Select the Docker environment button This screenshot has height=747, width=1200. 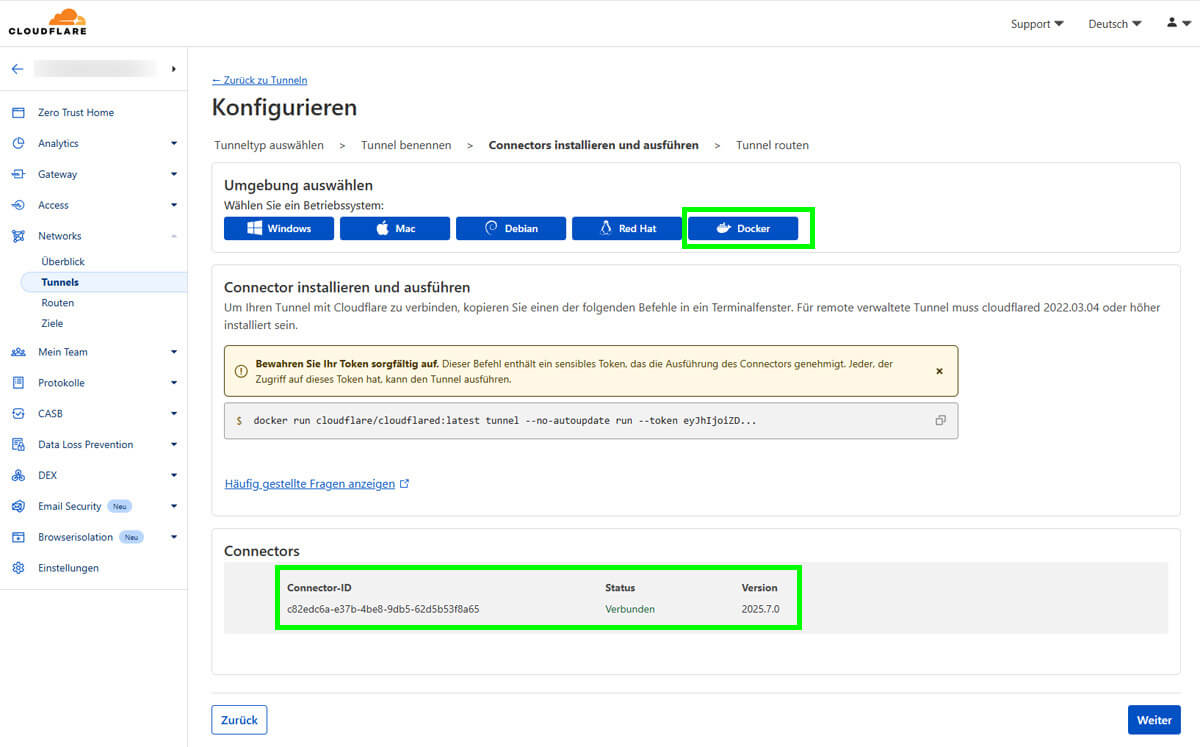point(743,228)
